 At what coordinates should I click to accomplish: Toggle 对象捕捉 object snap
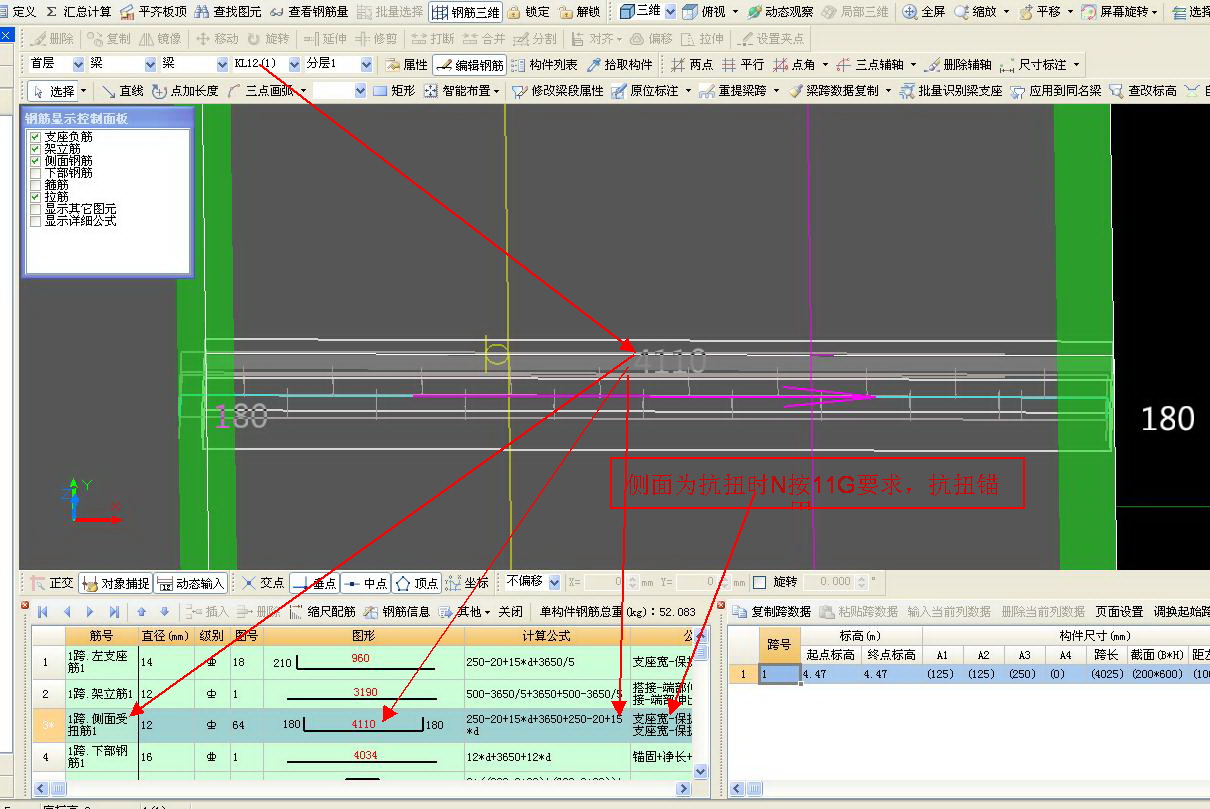click(x=117, y=583)
